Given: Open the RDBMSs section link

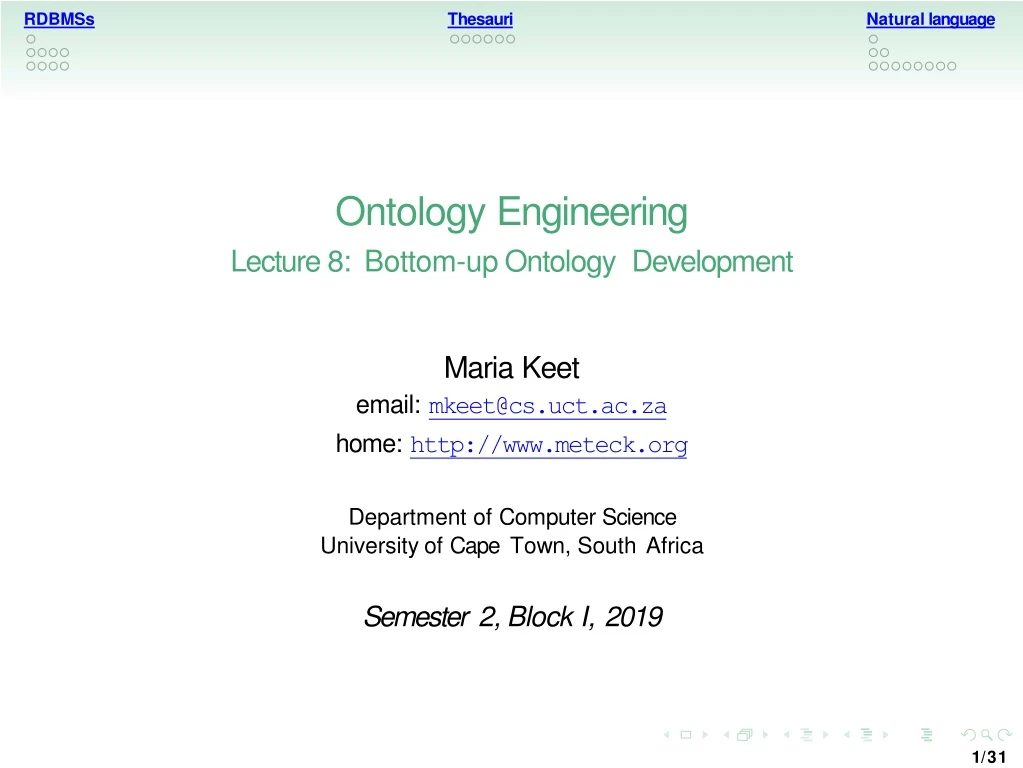Looking at the screenshot, I should point(59,20).
